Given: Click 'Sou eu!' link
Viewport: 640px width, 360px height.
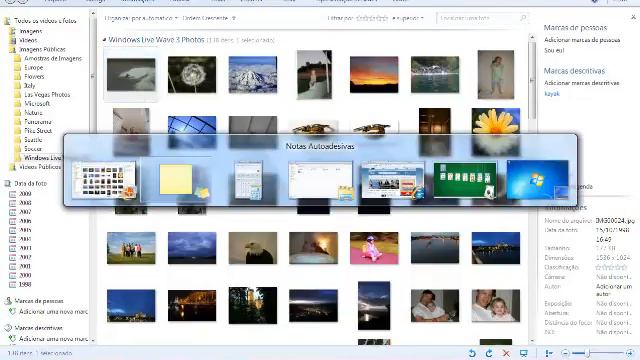Looking at the screenshot, I should [554, 51].
